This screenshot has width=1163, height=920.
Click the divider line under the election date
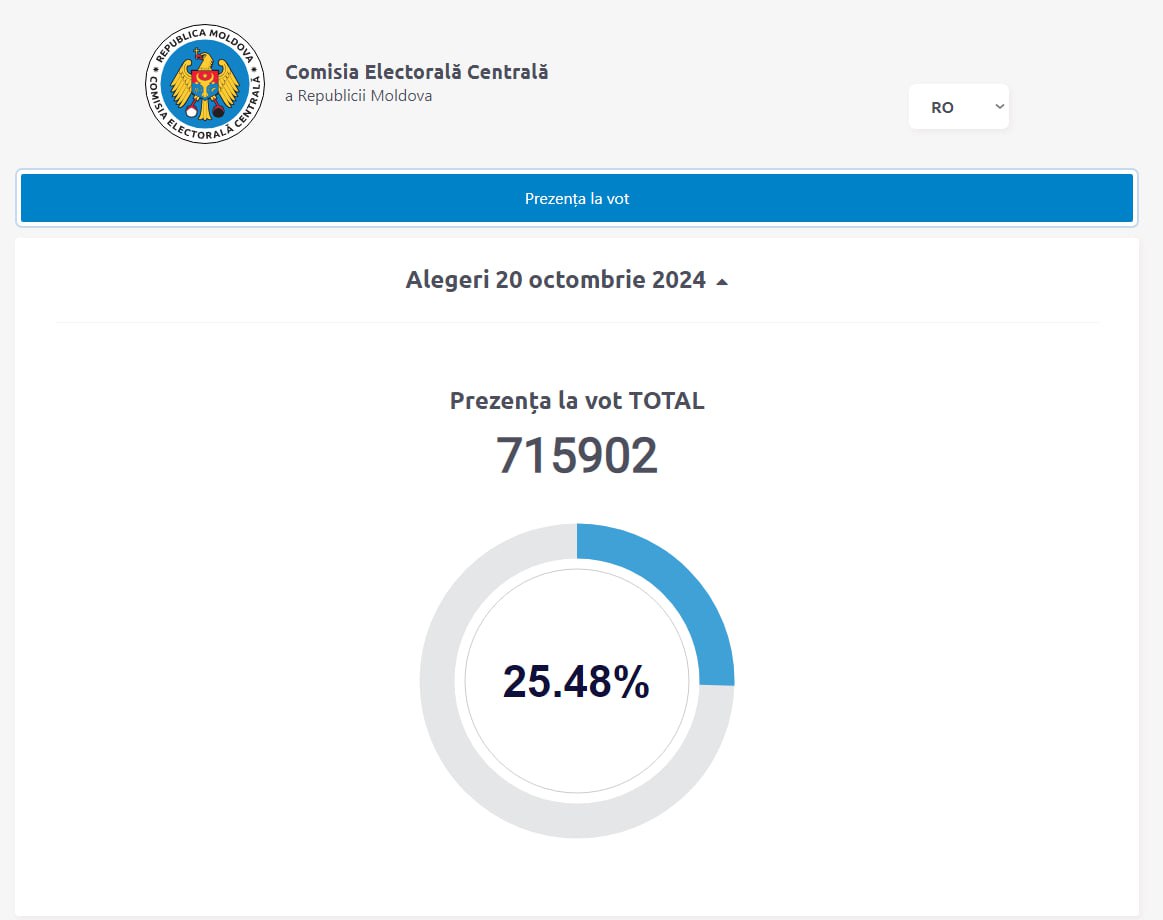tap(577, 322)
